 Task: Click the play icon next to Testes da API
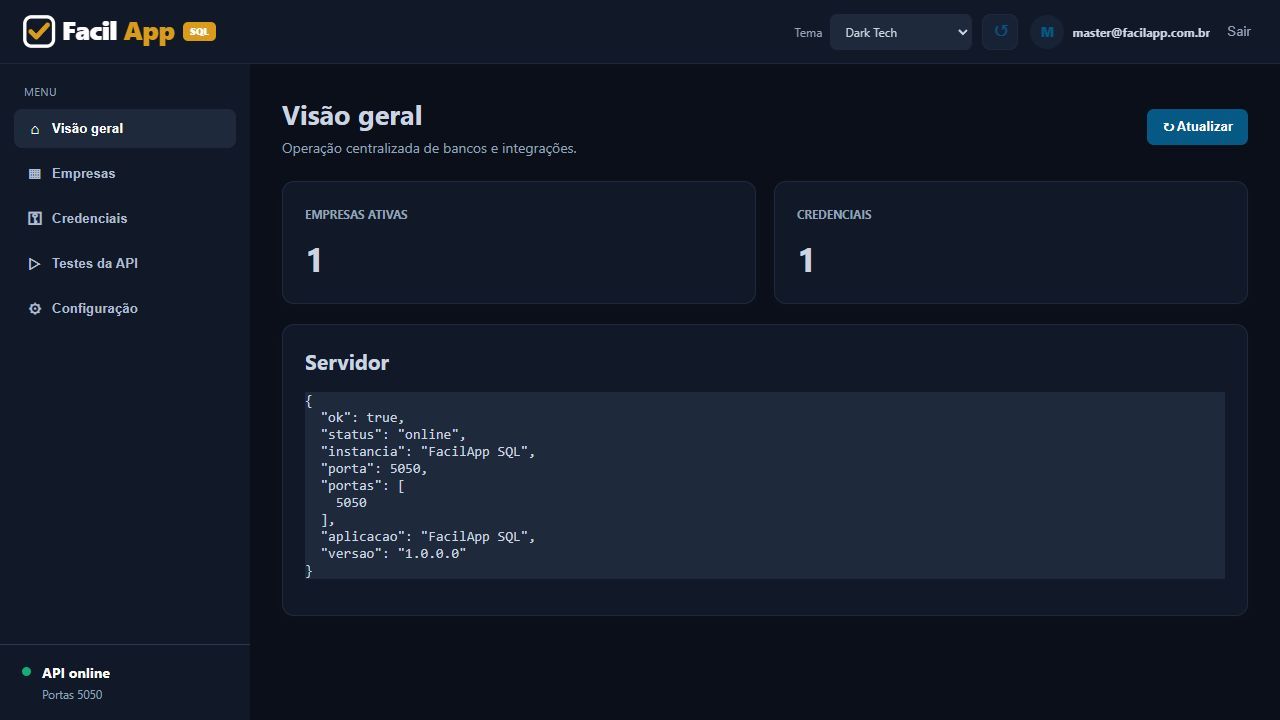point(35,264)
